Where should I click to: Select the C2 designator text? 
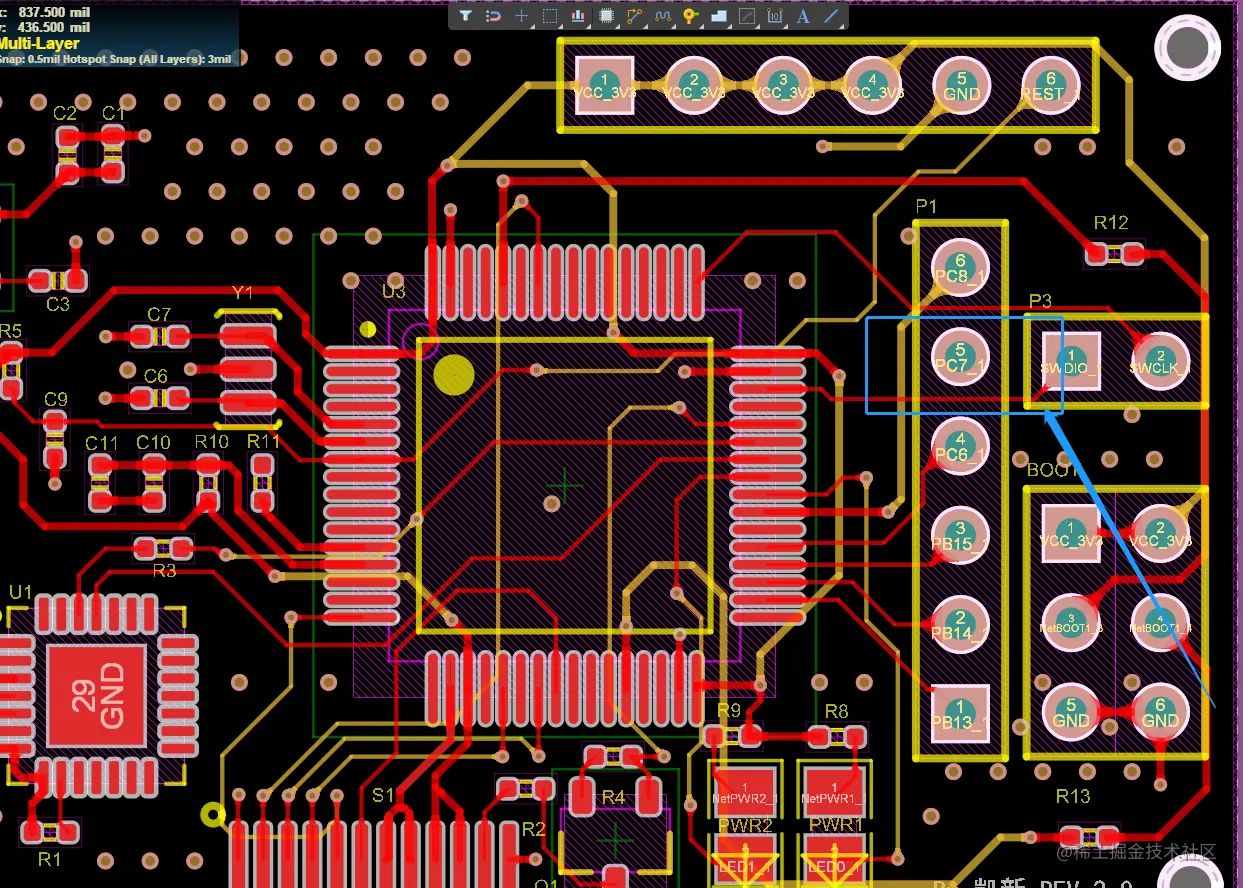(x=65, y=114)
